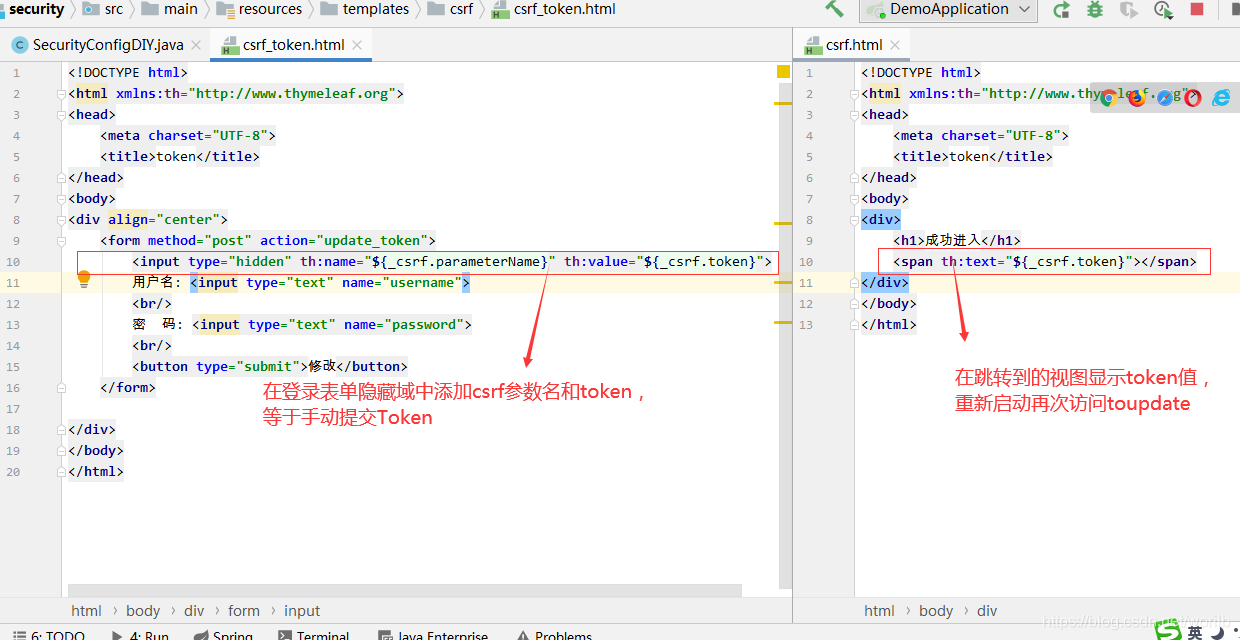The height and width of the screenshot is (640, 1240).
Task: Open the Java Enterprise tool window
Action: pyautogui.click(x=432, y=634)
